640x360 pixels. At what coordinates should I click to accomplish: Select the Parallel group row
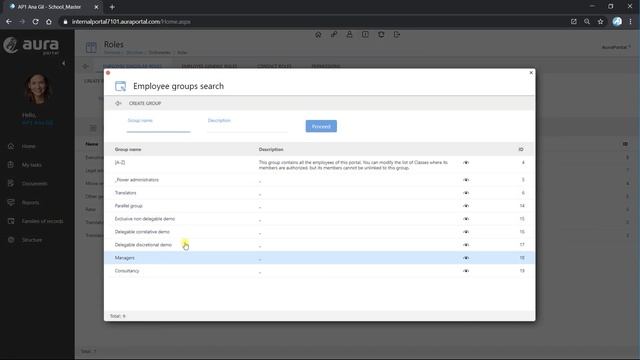[319, 206]
